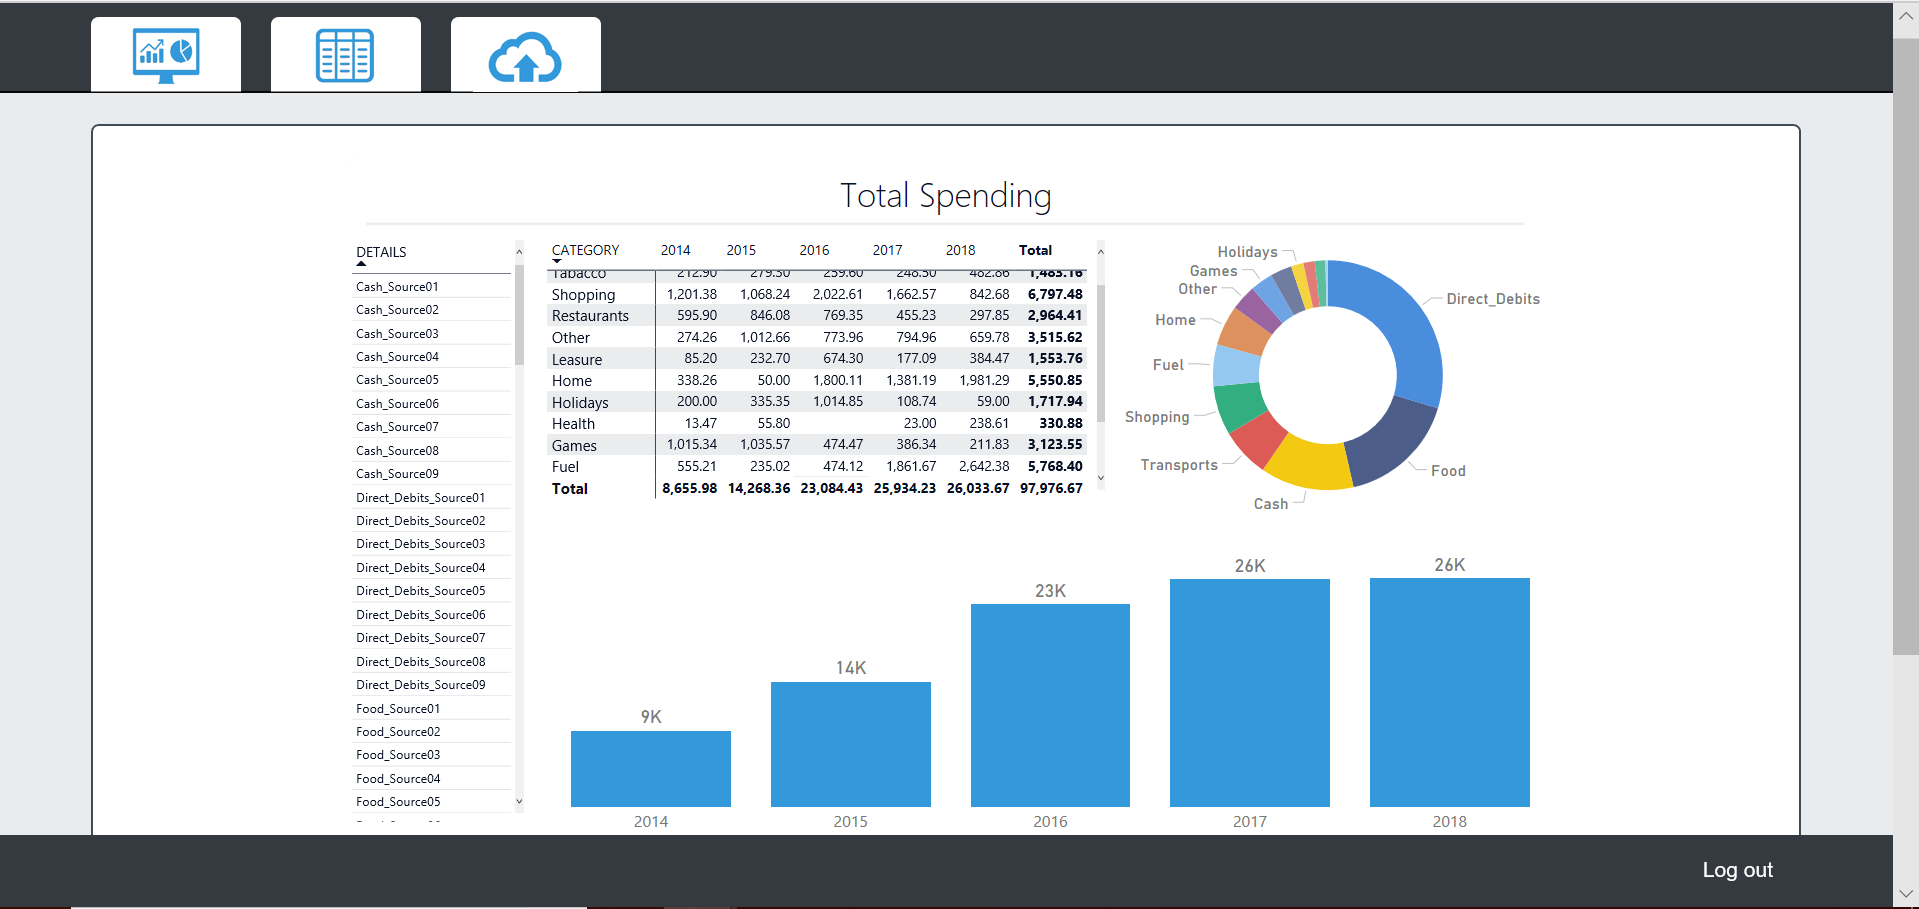The height and width of the screenshot is (909, 1919).
Task: Click the 2016 bar in chart
Action: click(1050, 705)
